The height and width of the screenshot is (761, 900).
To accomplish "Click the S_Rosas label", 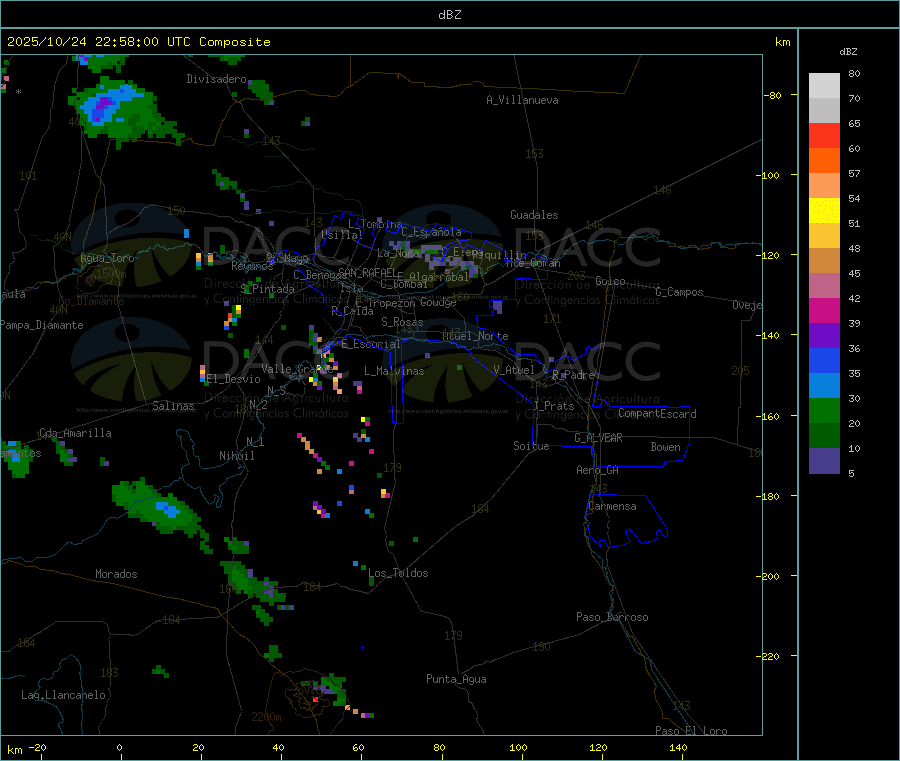I will coord(402,322).
